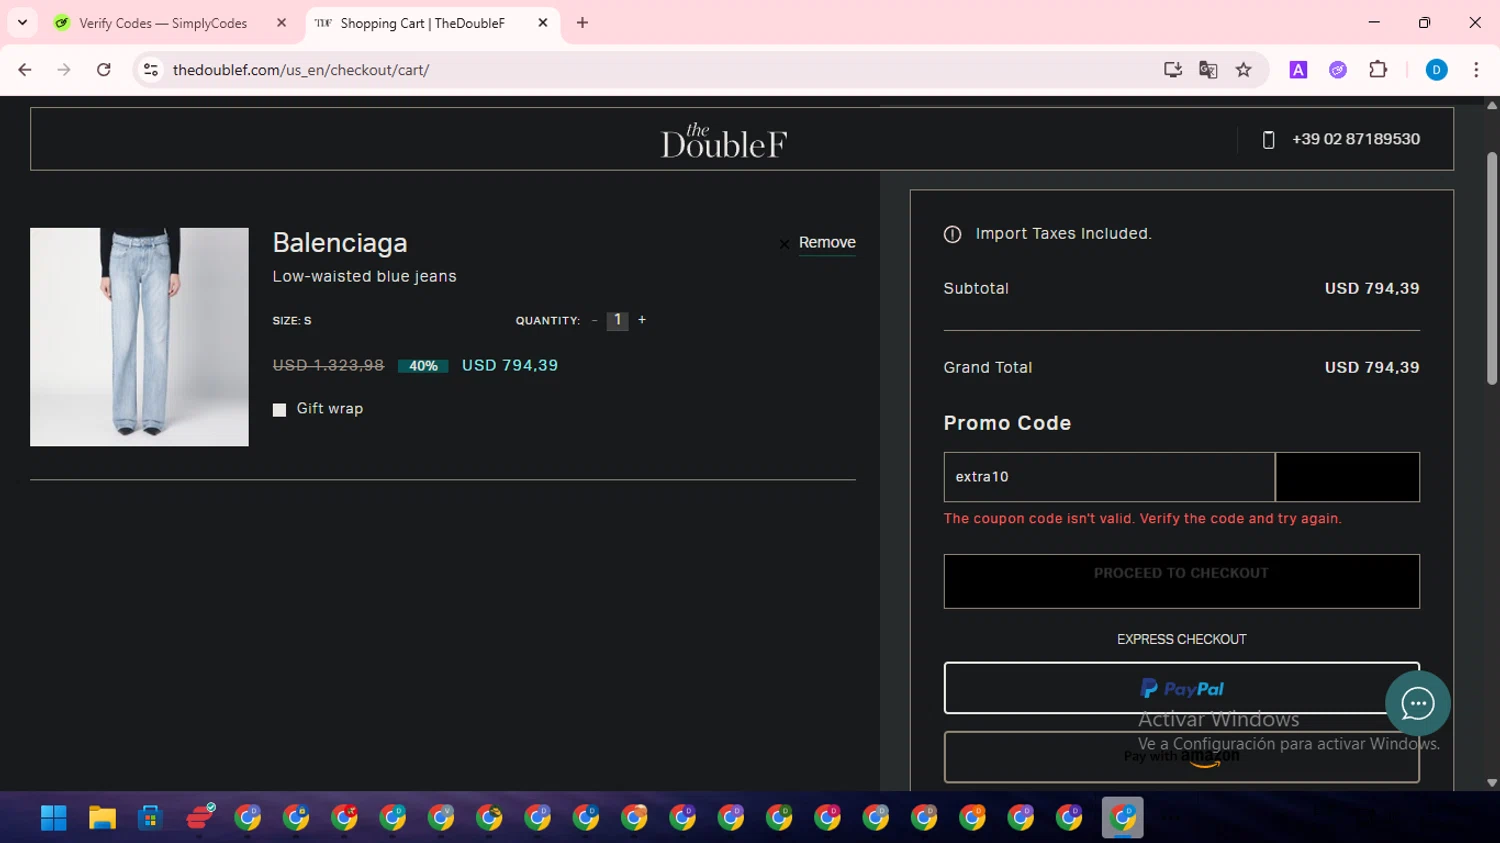Viewport: 1500px width, 843px height.
Task: Reload the page with refresh icon
Action: tap(104, 70)
